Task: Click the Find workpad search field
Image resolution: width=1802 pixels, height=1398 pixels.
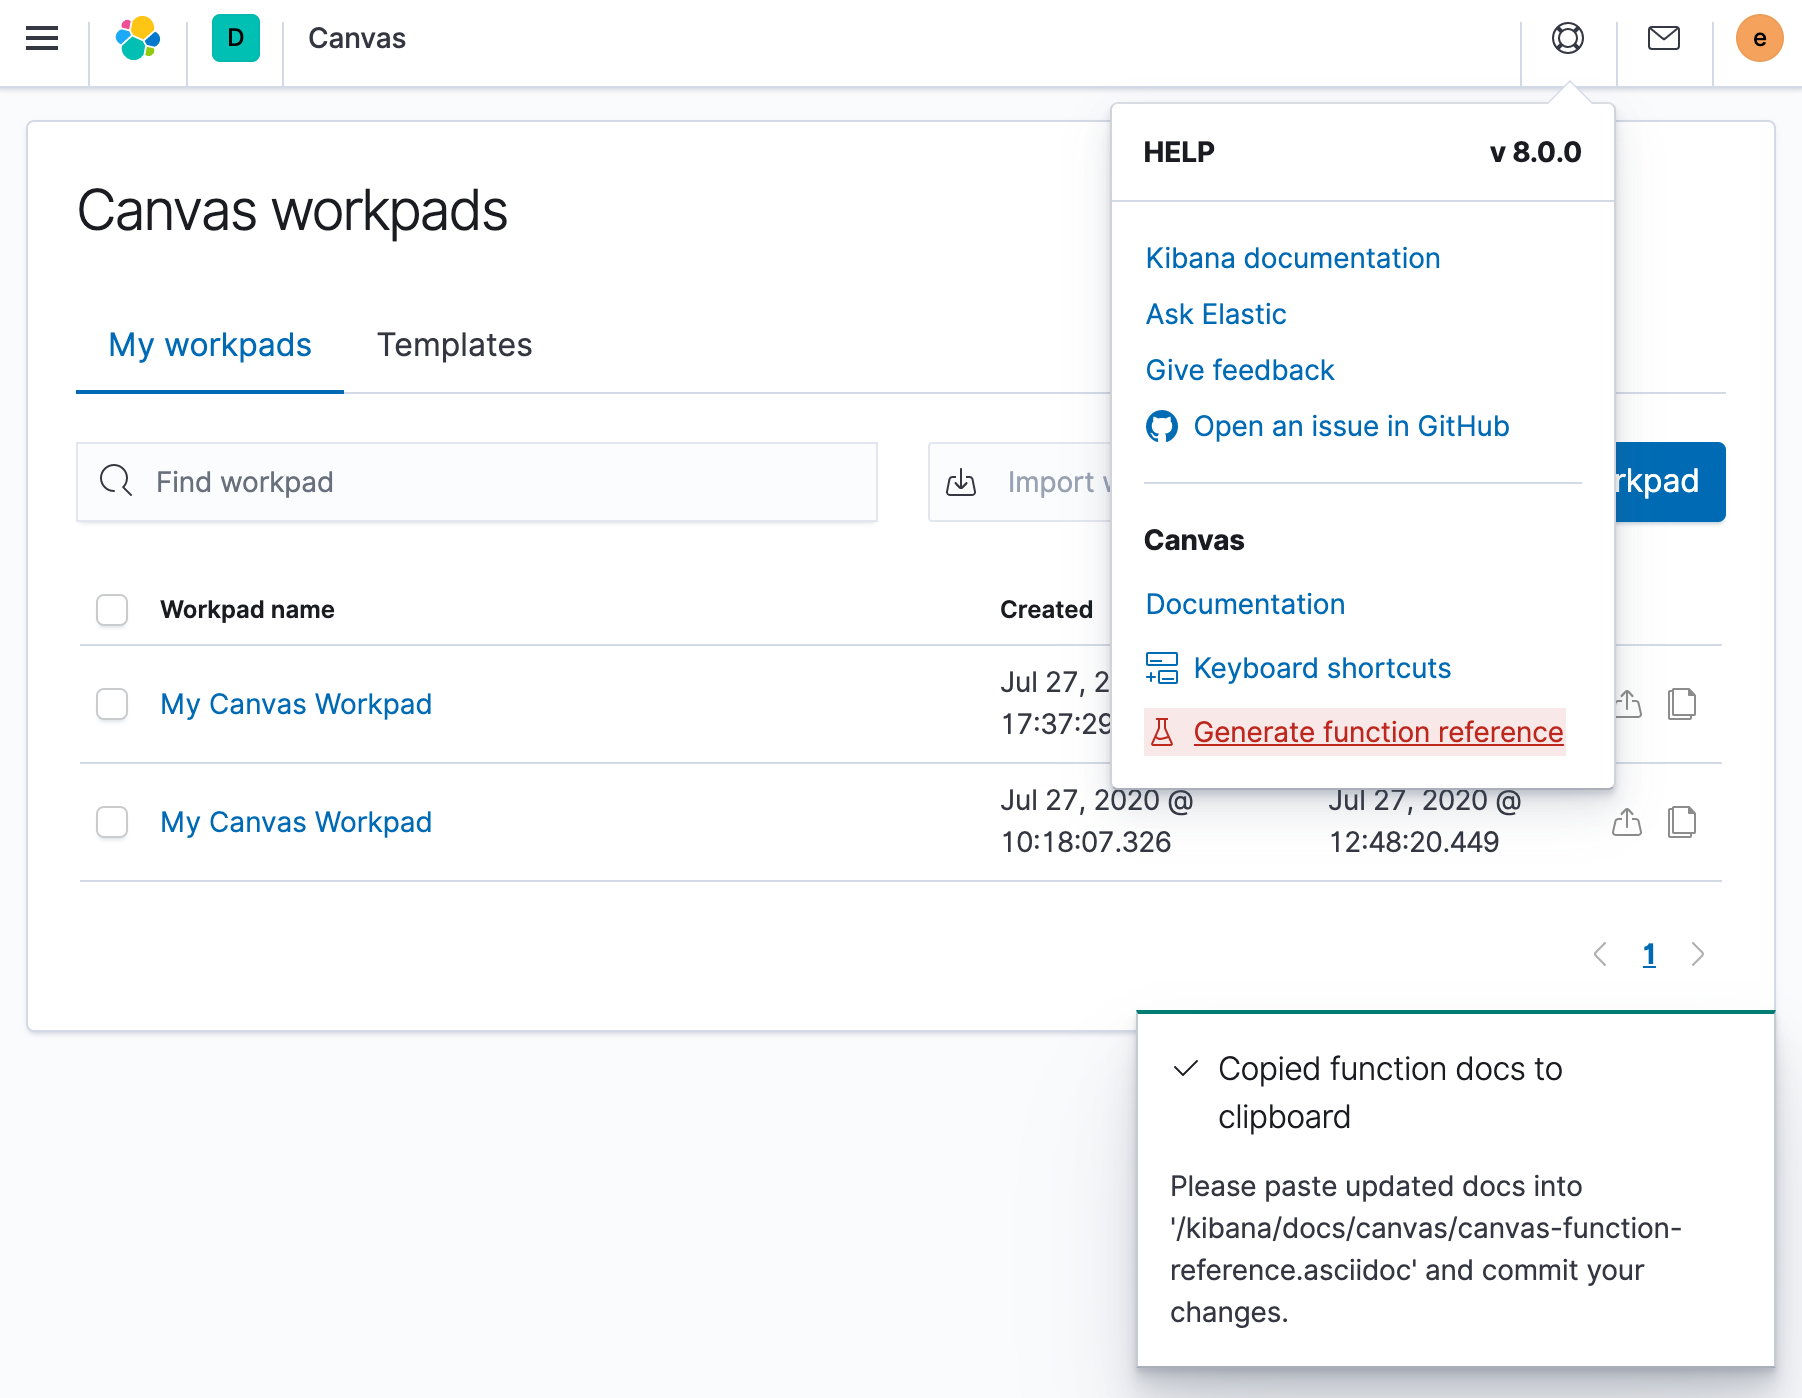Action: (477, 482)
